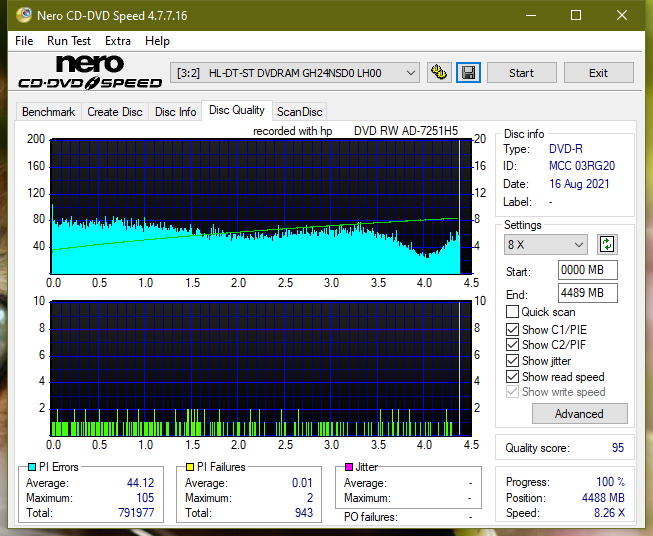Image resolution: width=653 pixels, height=536 pixels.
Task: Open the Advanced settings button
Action: point(579,414)
